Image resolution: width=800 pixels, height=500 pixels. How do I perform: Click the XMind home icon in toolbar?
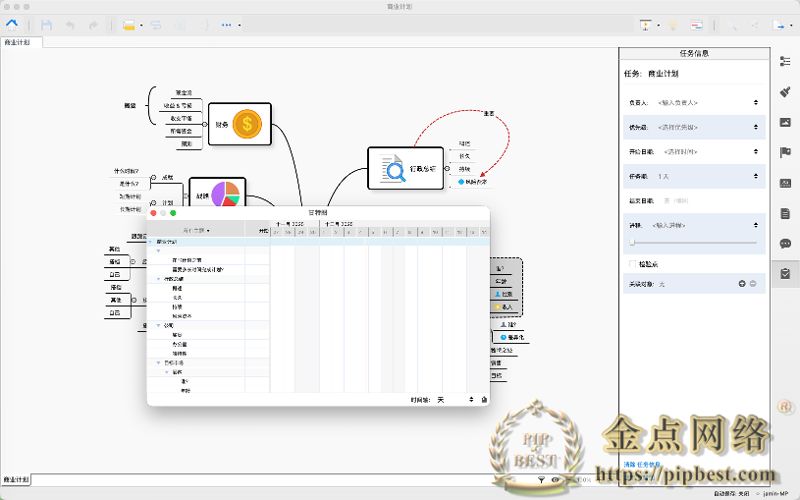point(12,24)
